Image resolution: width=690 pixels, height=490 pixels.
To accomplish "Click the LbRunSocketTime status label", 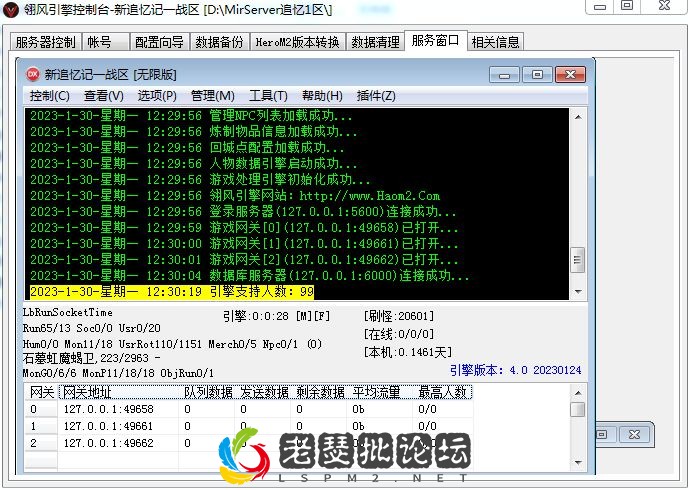I will point(68,312).
